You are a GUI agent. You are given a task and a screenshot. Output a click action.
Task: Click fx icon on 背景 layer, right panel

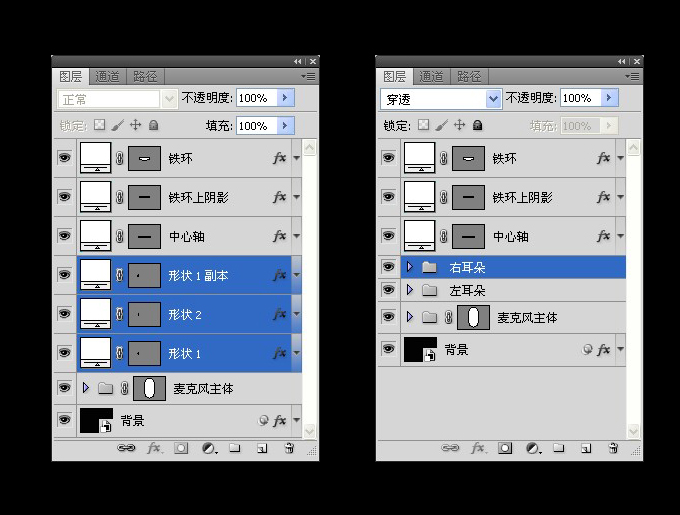tap(604, 349)
